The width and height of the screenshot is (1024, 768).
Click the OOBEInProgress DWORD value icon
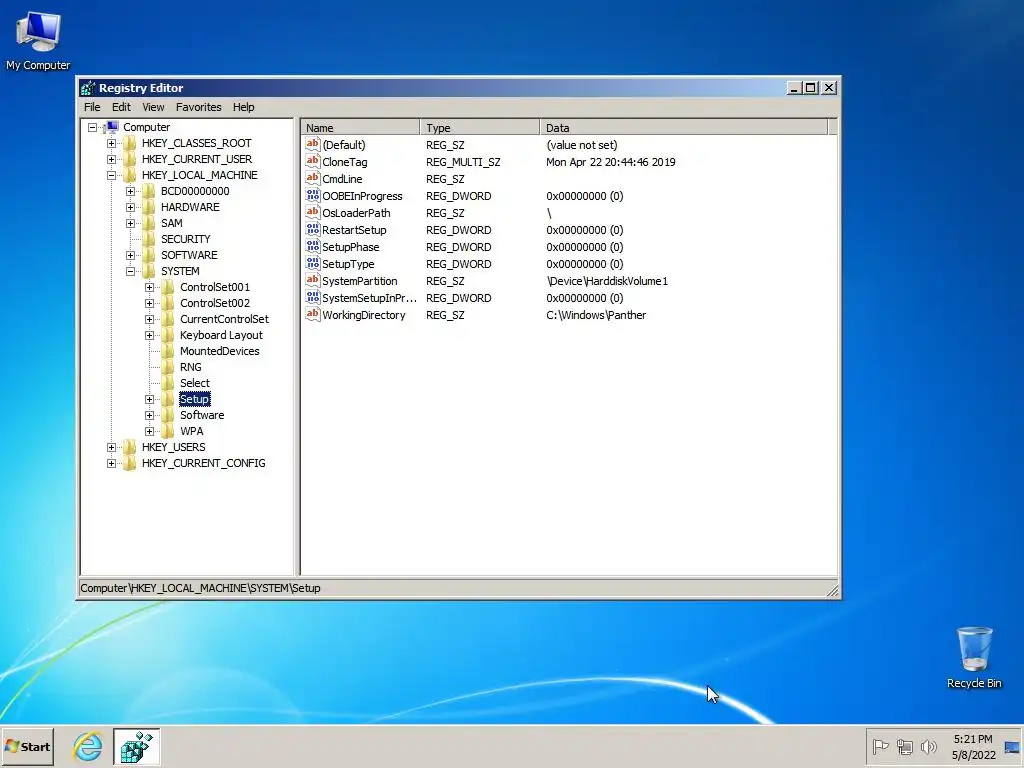(x=313, y=195)
